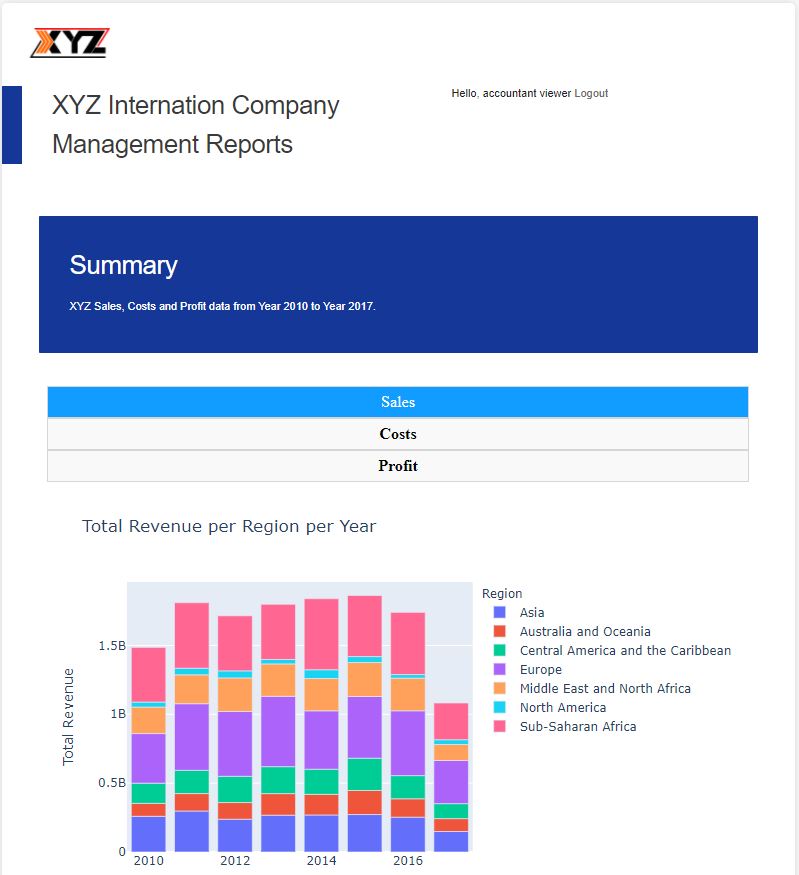Screen dimensions: 799x875
Task: Hide Sub-Saharan Africa series via legend
Action: (x=577, y=726)
